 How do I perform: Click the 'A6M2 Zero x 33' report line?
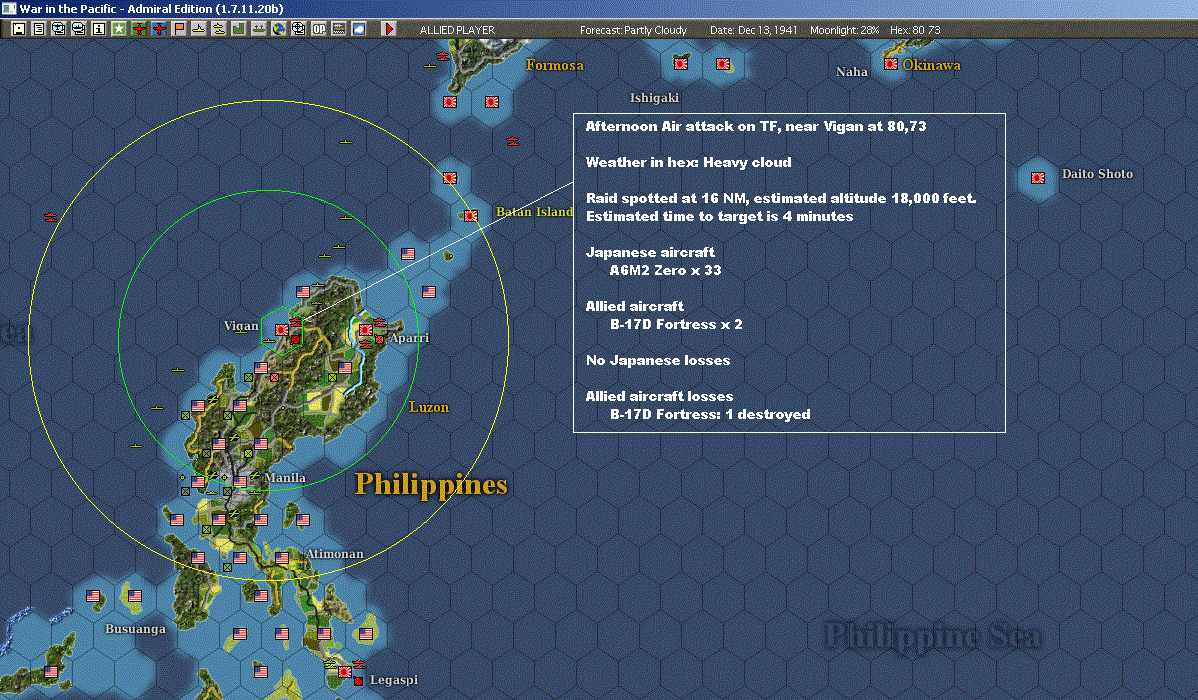pos(665,270)
